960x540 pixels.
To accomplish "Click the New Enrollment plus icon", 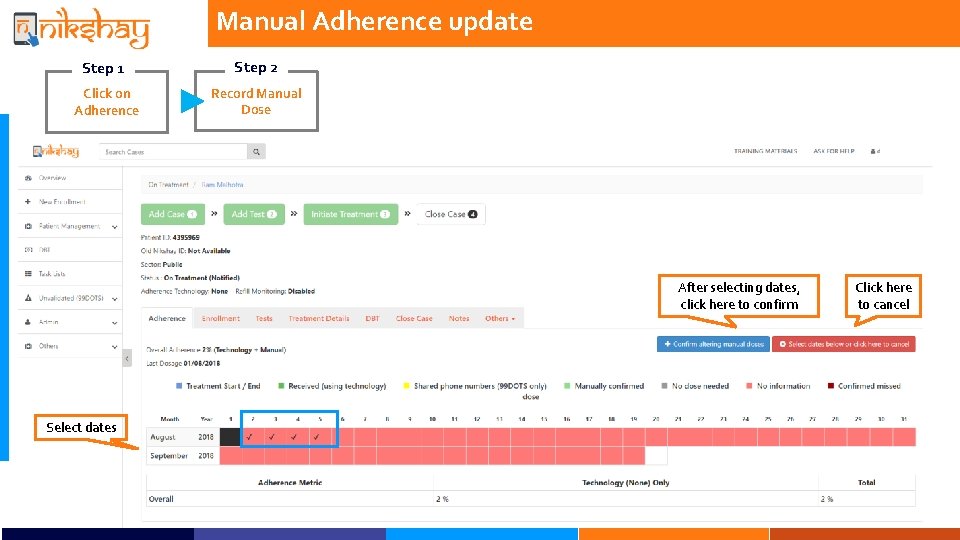I will point(28,201).
